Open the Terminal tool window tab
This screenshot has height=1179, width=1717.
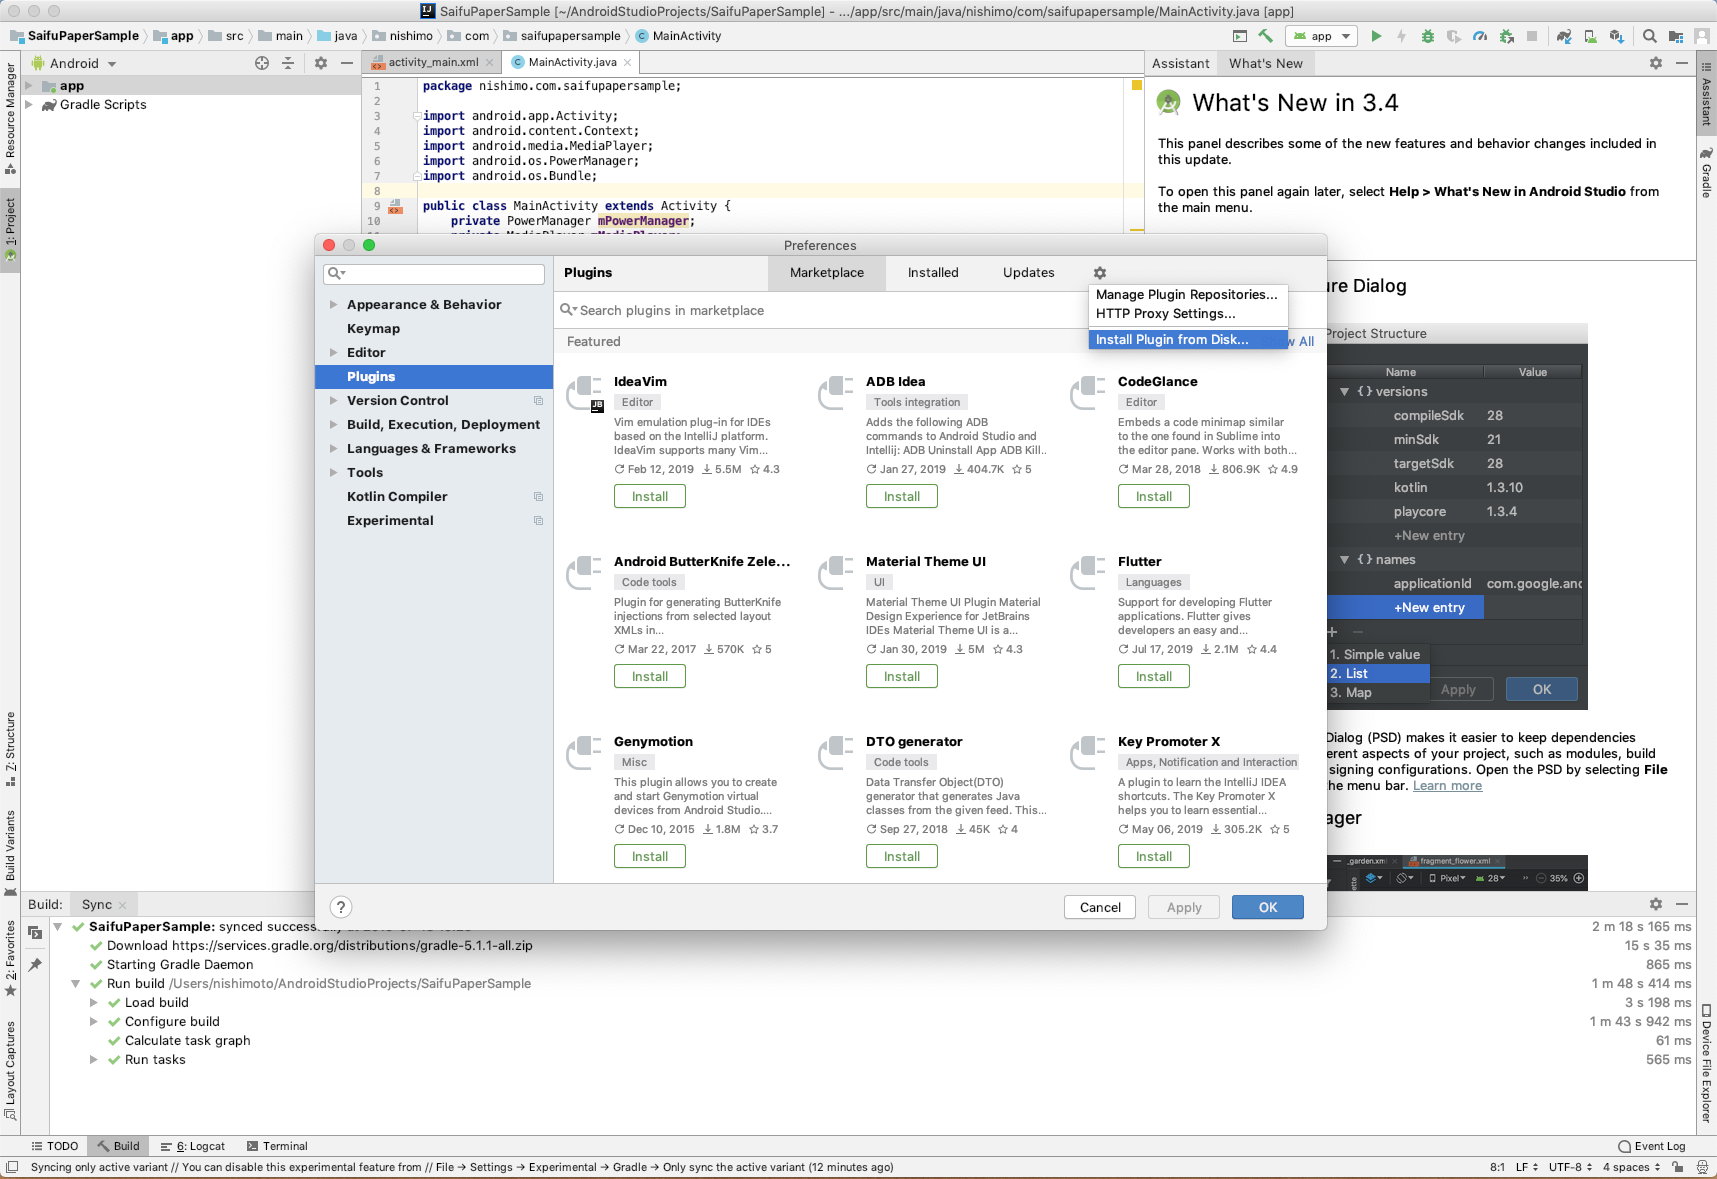coord(278,1146)
